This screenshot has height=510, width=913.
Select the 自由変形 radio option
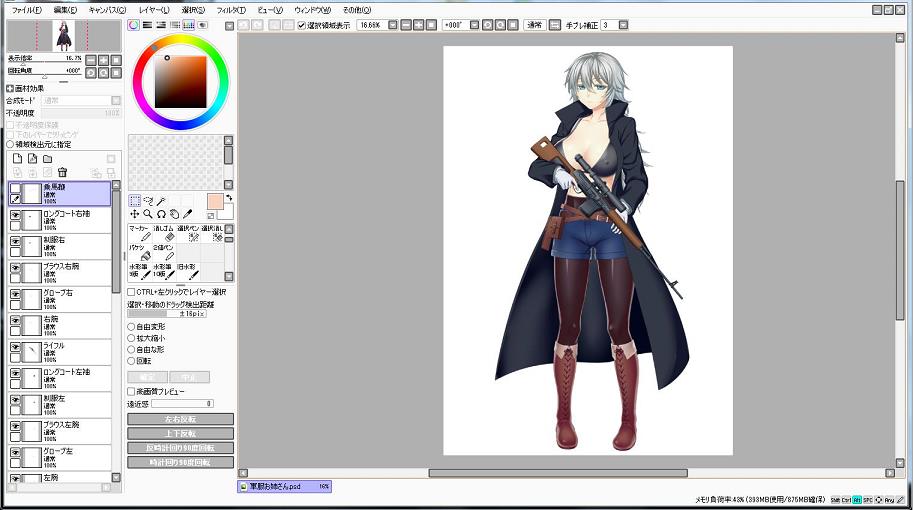[x=132, y=326]
